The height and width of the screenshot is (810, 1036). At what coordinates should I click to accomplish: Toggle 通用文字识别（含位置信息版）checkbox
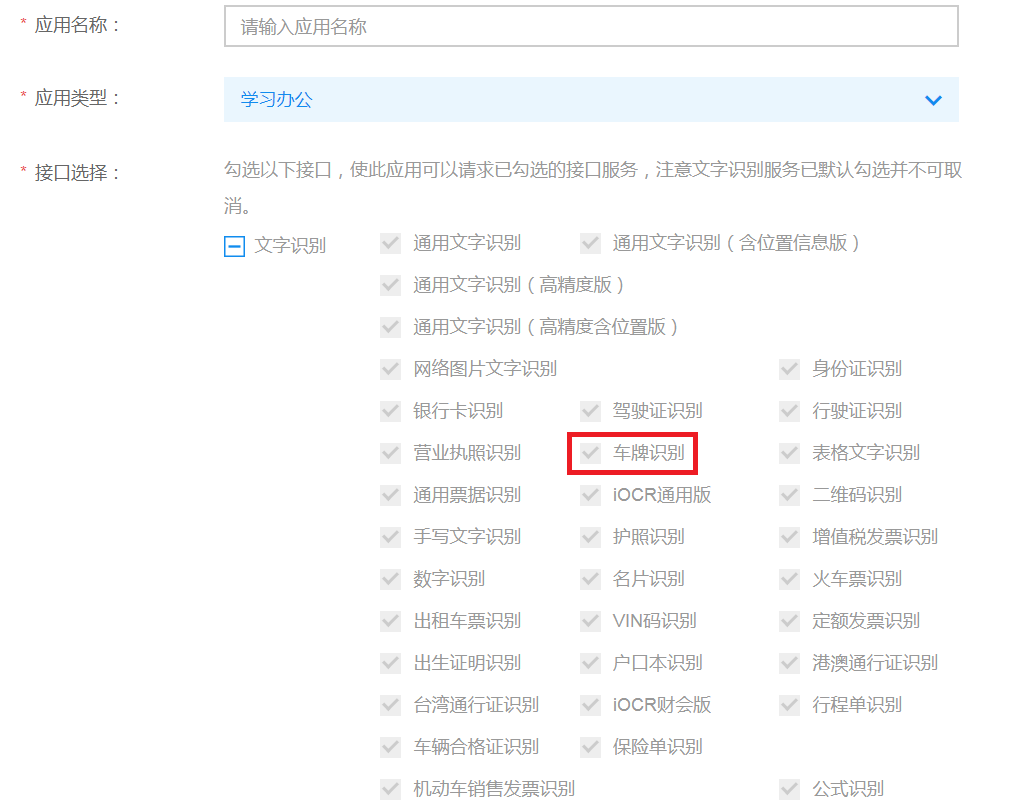[x=590, y=243]
